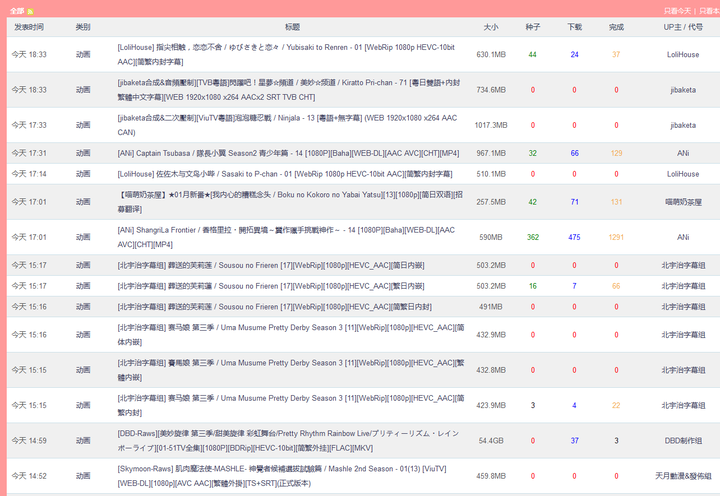This screenshot has height=496, width=720.
Task: Sort by 发表时间 column header
Action: click(x=29, y=27)
